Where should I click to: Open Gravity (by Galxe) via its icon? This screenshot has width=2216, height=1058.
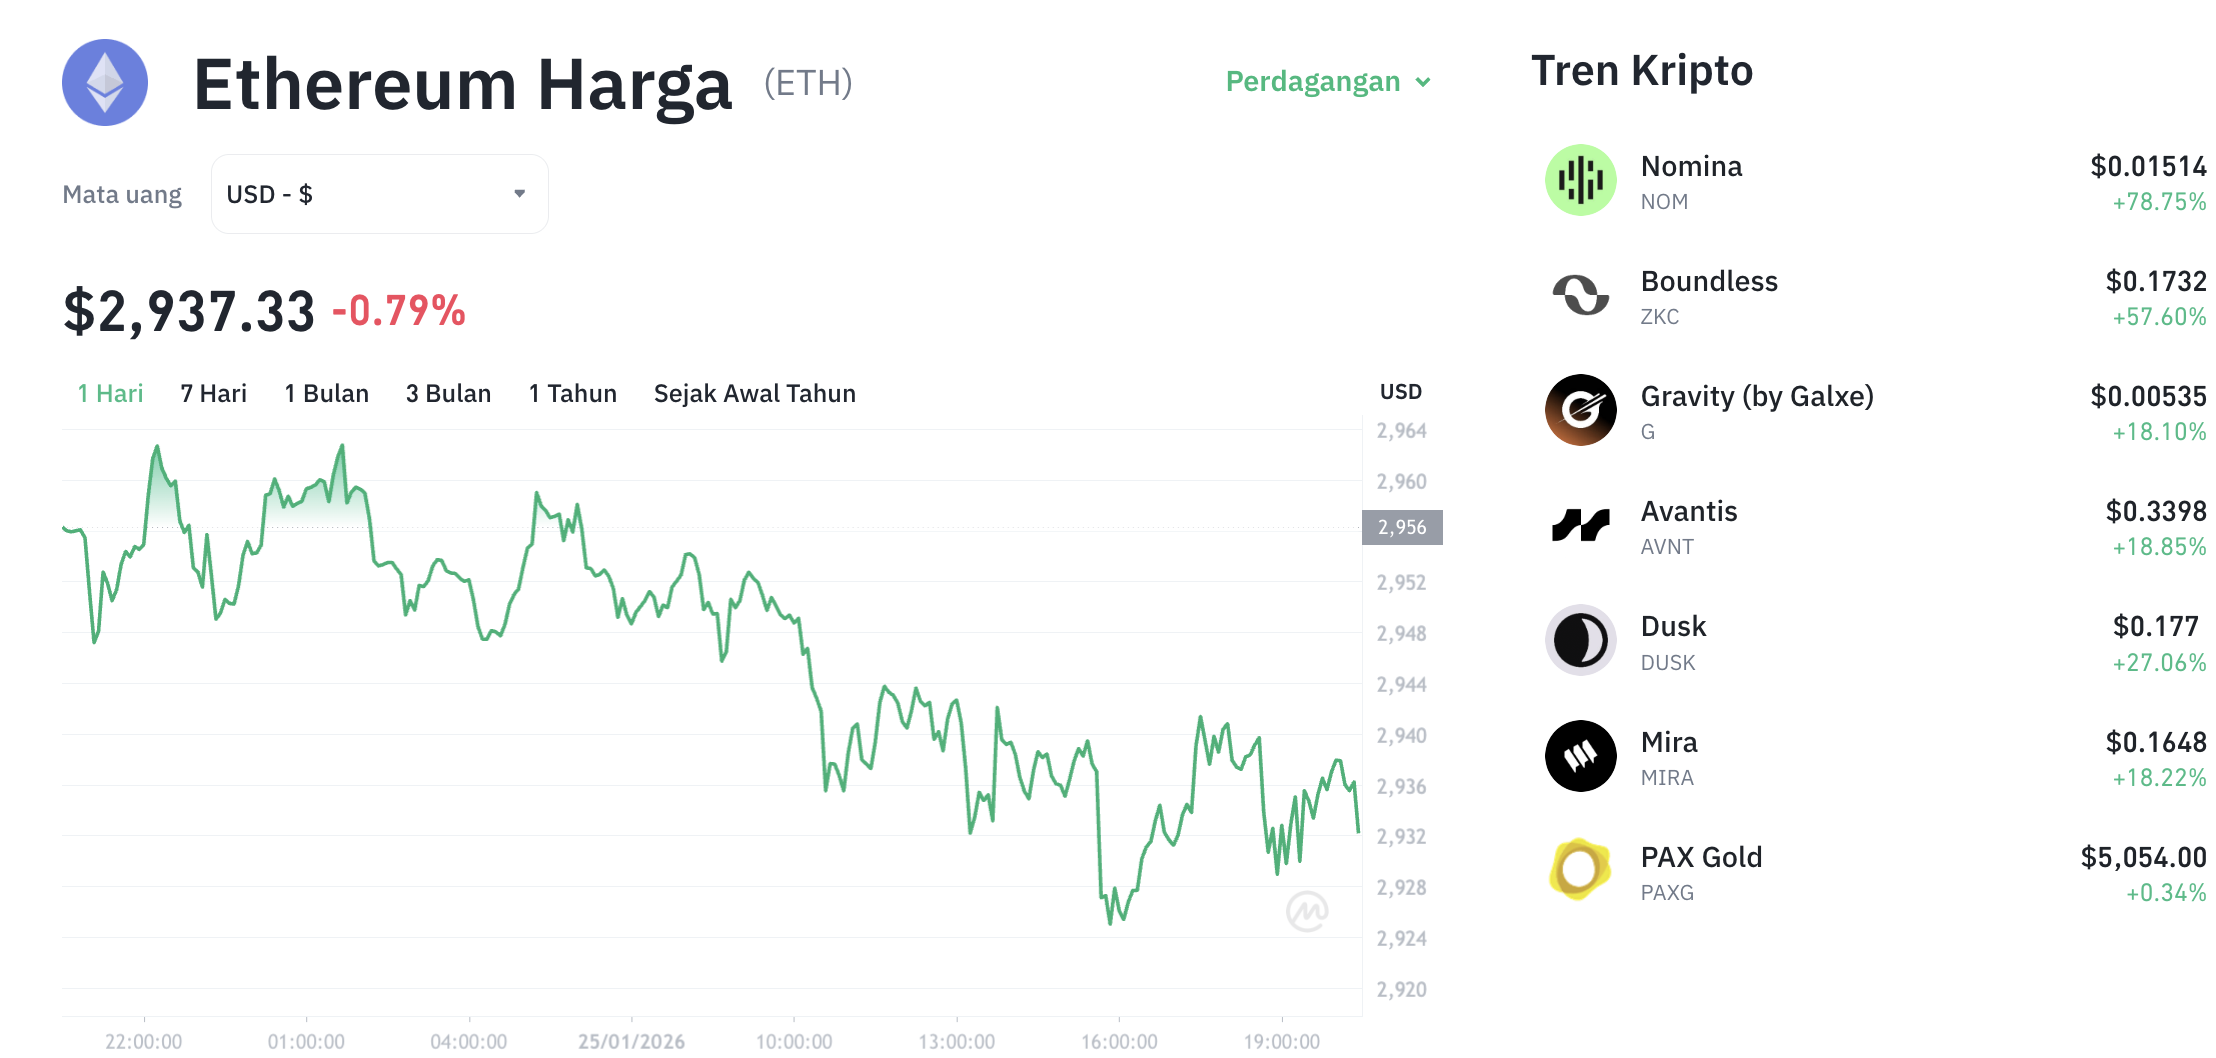pyautogui.click(x=1581, y=410)
